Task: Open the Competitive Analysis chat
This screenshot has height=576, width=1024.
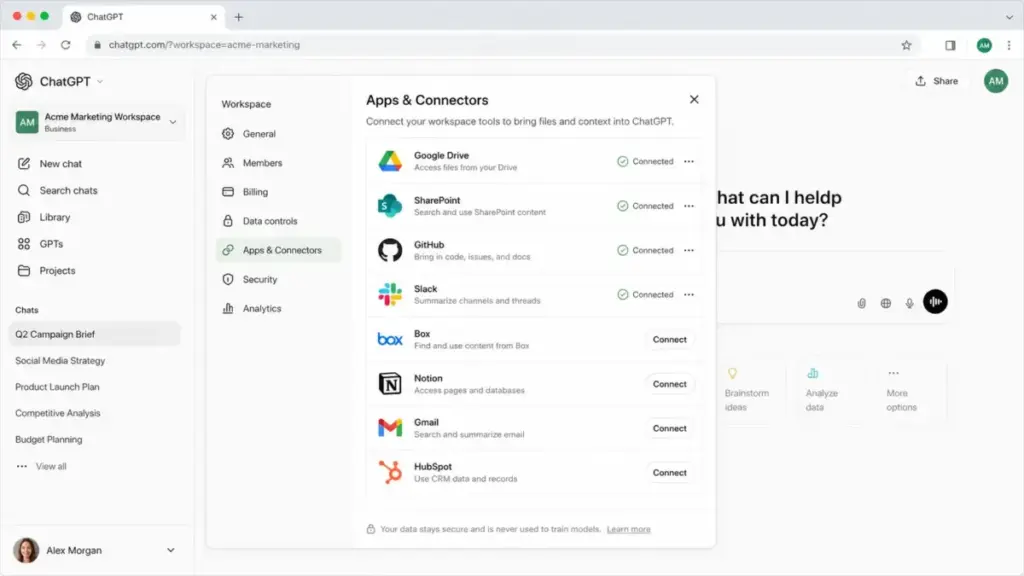Action: pyautogui.click(x=58, y=413)
